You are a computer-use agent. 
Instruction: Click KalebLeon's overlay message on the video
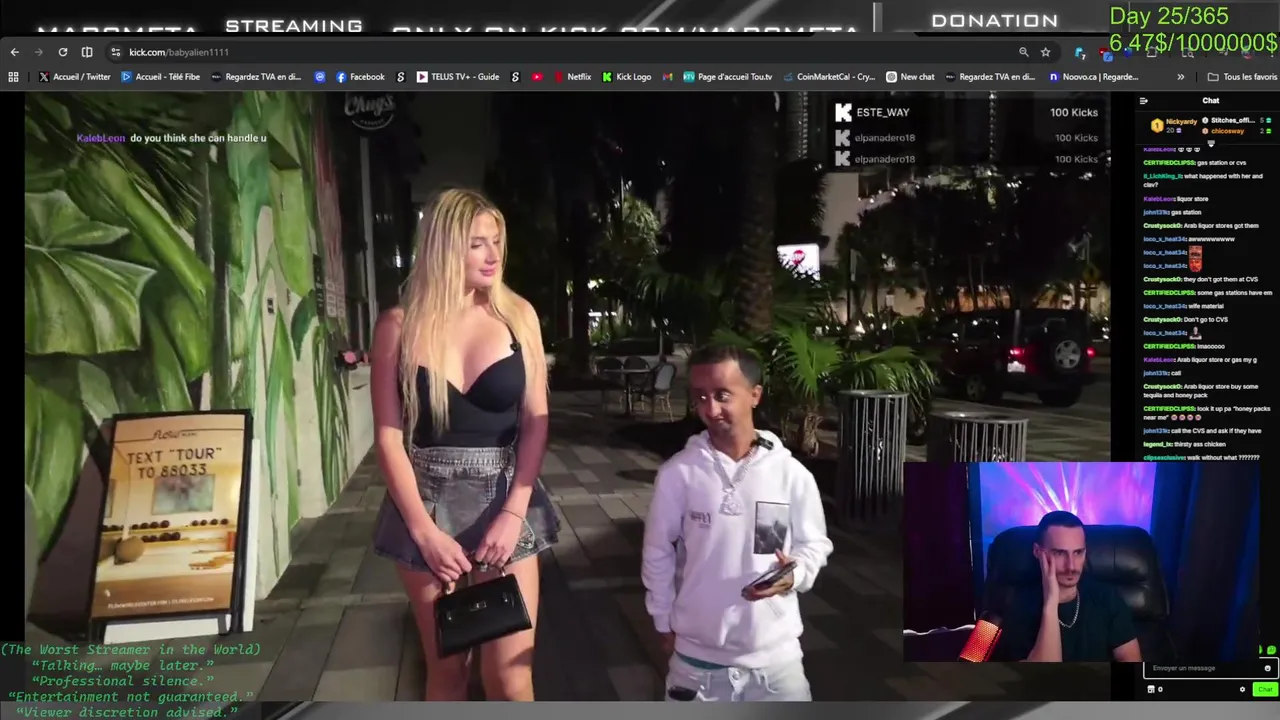(x=172, y=138)
